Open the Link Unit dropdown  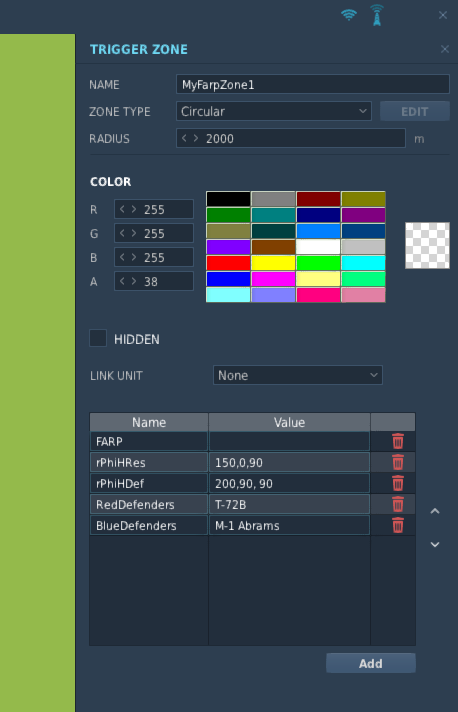(x=298, y=375)
